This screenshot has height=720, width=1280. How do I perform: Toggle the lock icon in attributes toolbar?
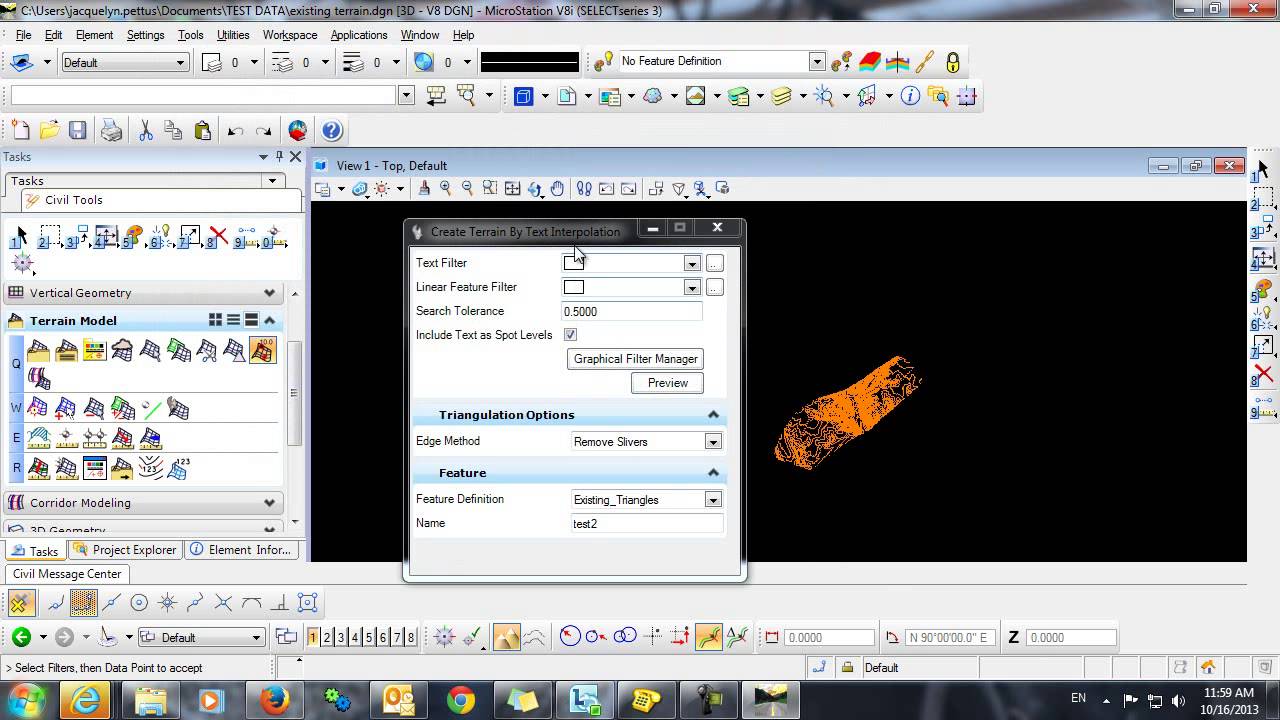[x=952, y=62]
